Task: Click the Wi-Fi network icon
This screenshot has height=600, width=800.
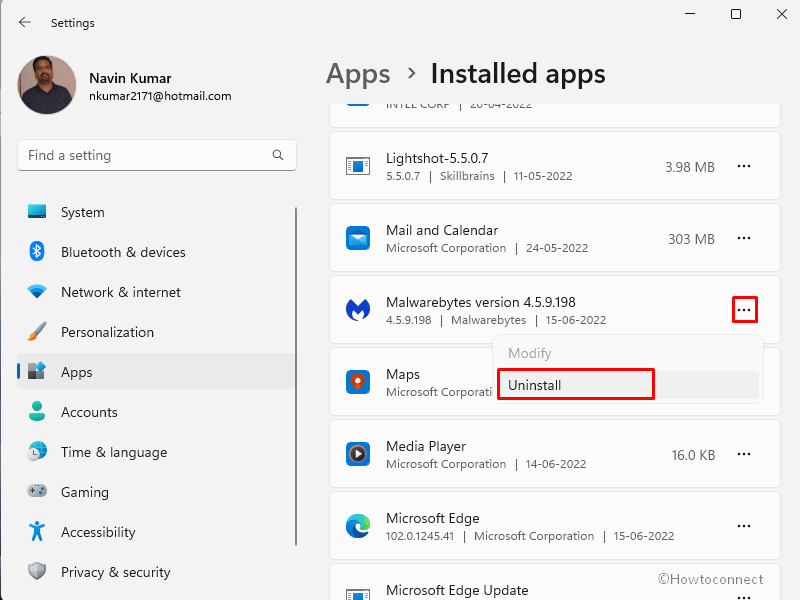Action: [37, 292]
